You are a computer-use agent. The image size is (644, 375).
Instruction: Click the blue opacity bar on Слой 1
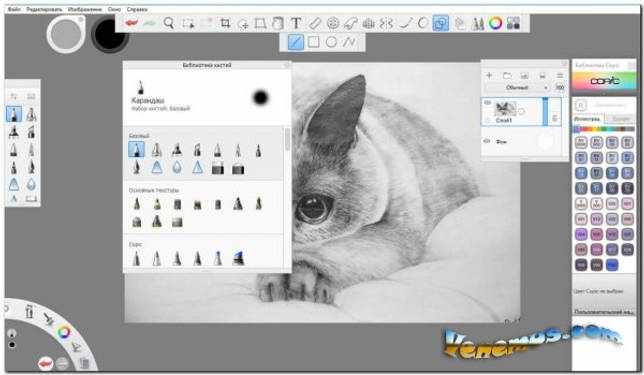[x=545, y=112]
